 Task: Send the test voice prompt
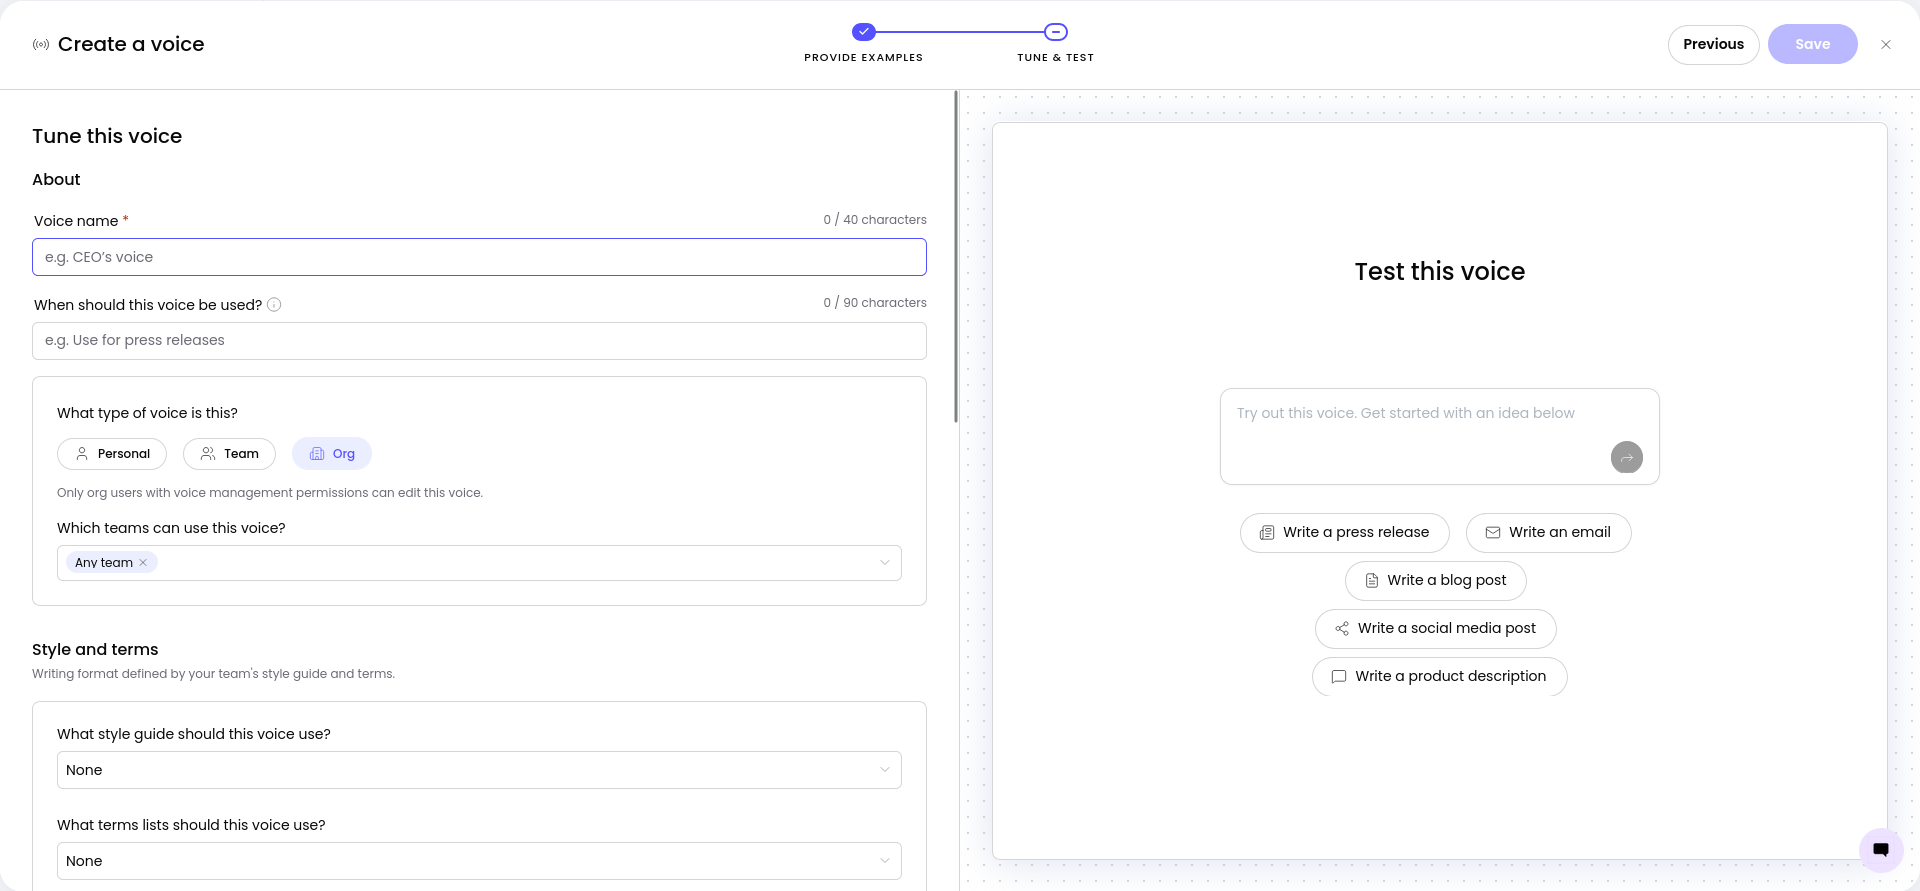pyautogui.click(x=1627, y=457)
